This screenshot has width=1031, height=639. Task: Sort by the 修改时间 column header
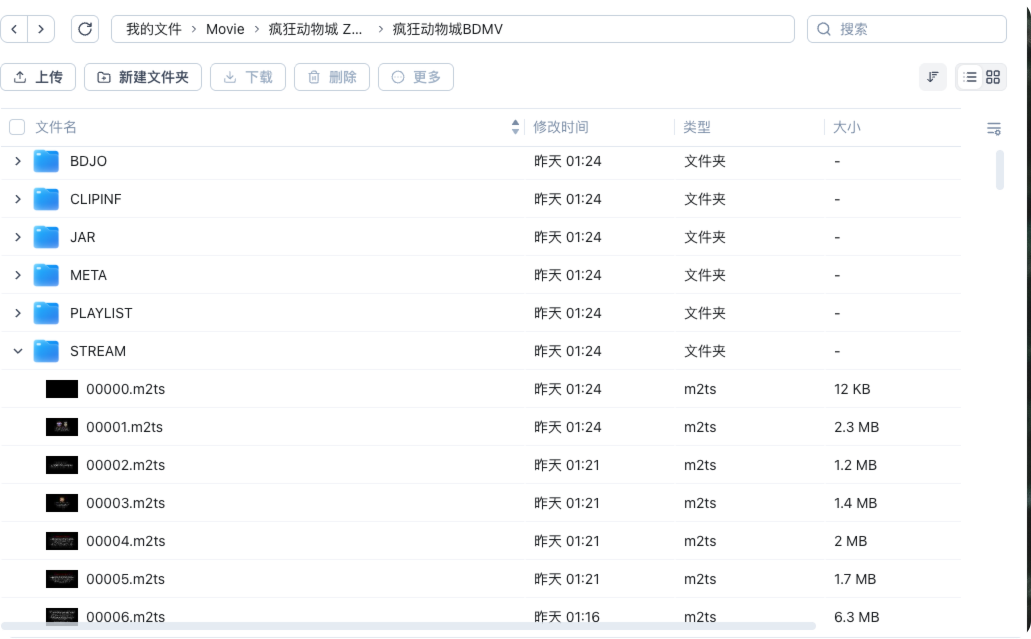click(561, 127)
